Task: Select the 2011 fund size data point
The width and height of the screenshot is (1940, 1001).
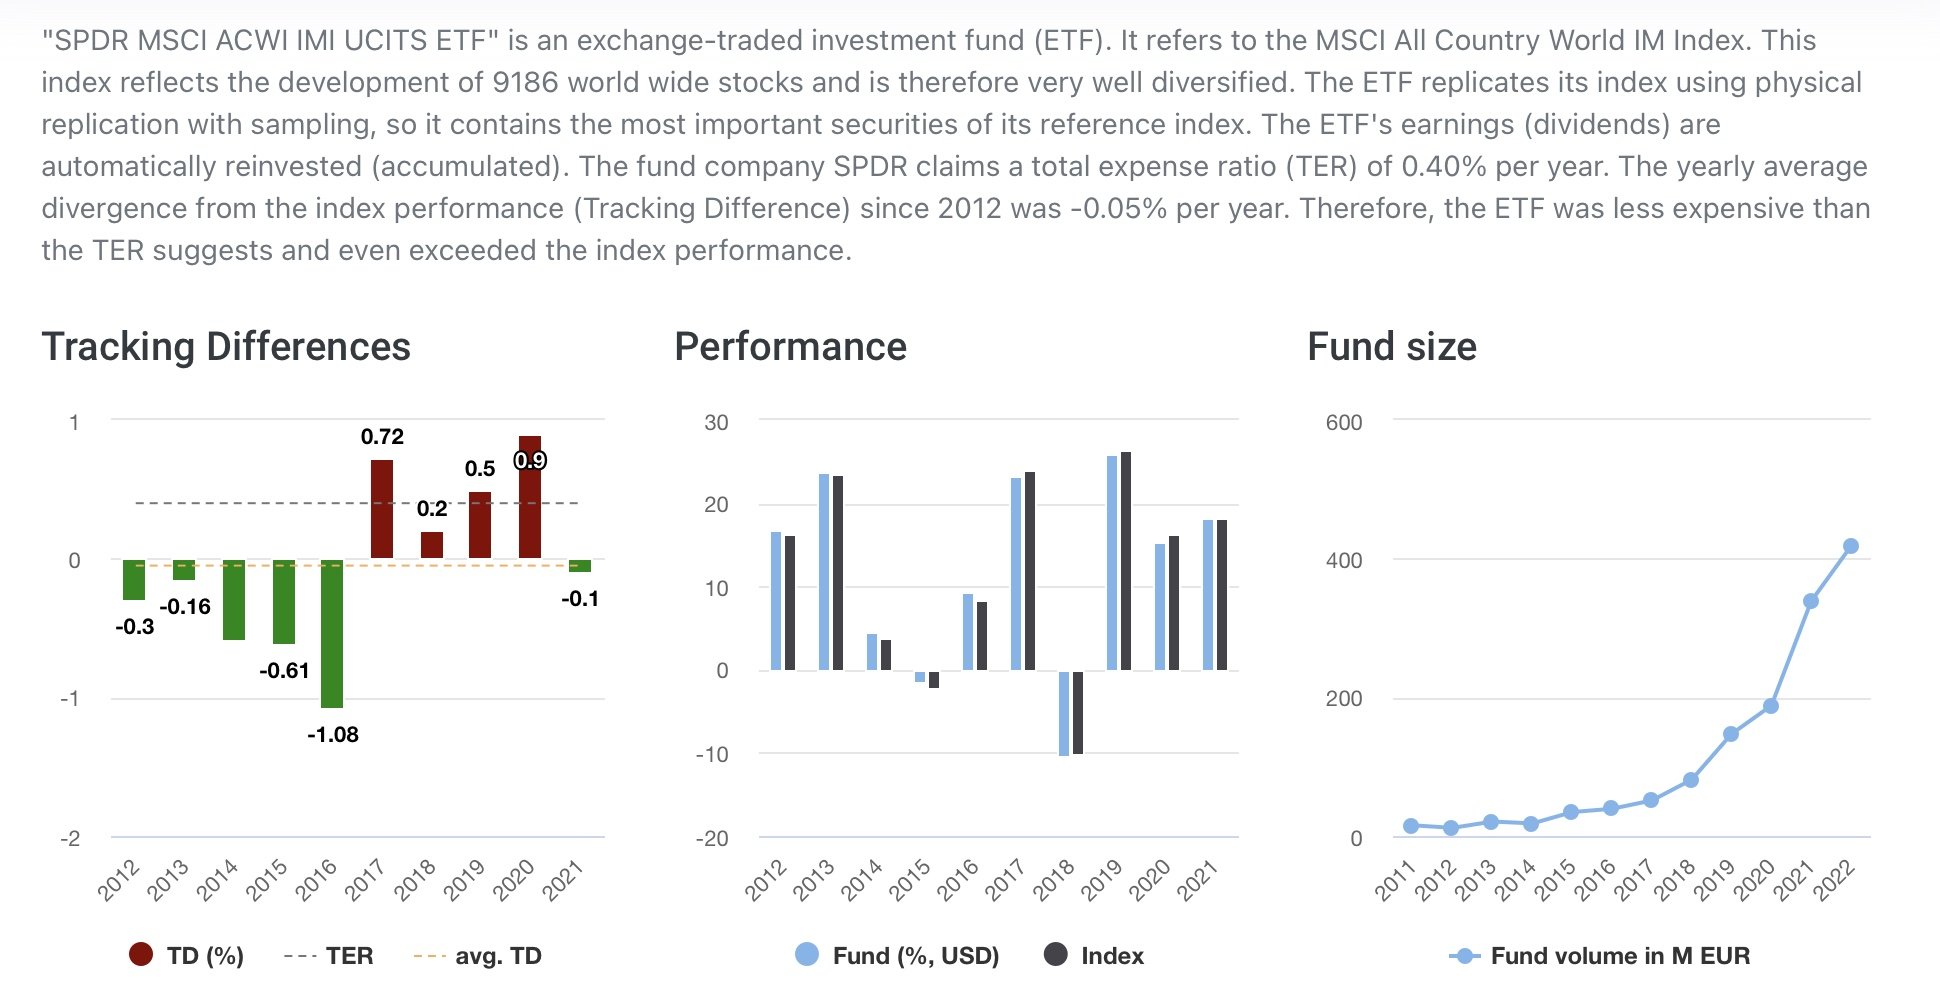Action: coord(1411,826)
